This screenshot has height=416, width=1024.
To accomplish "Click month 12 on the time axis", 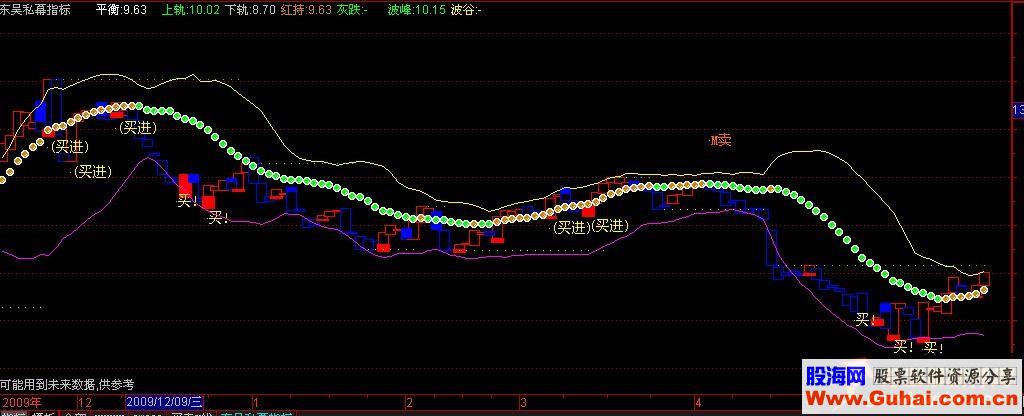I will (x=85, y=401).
